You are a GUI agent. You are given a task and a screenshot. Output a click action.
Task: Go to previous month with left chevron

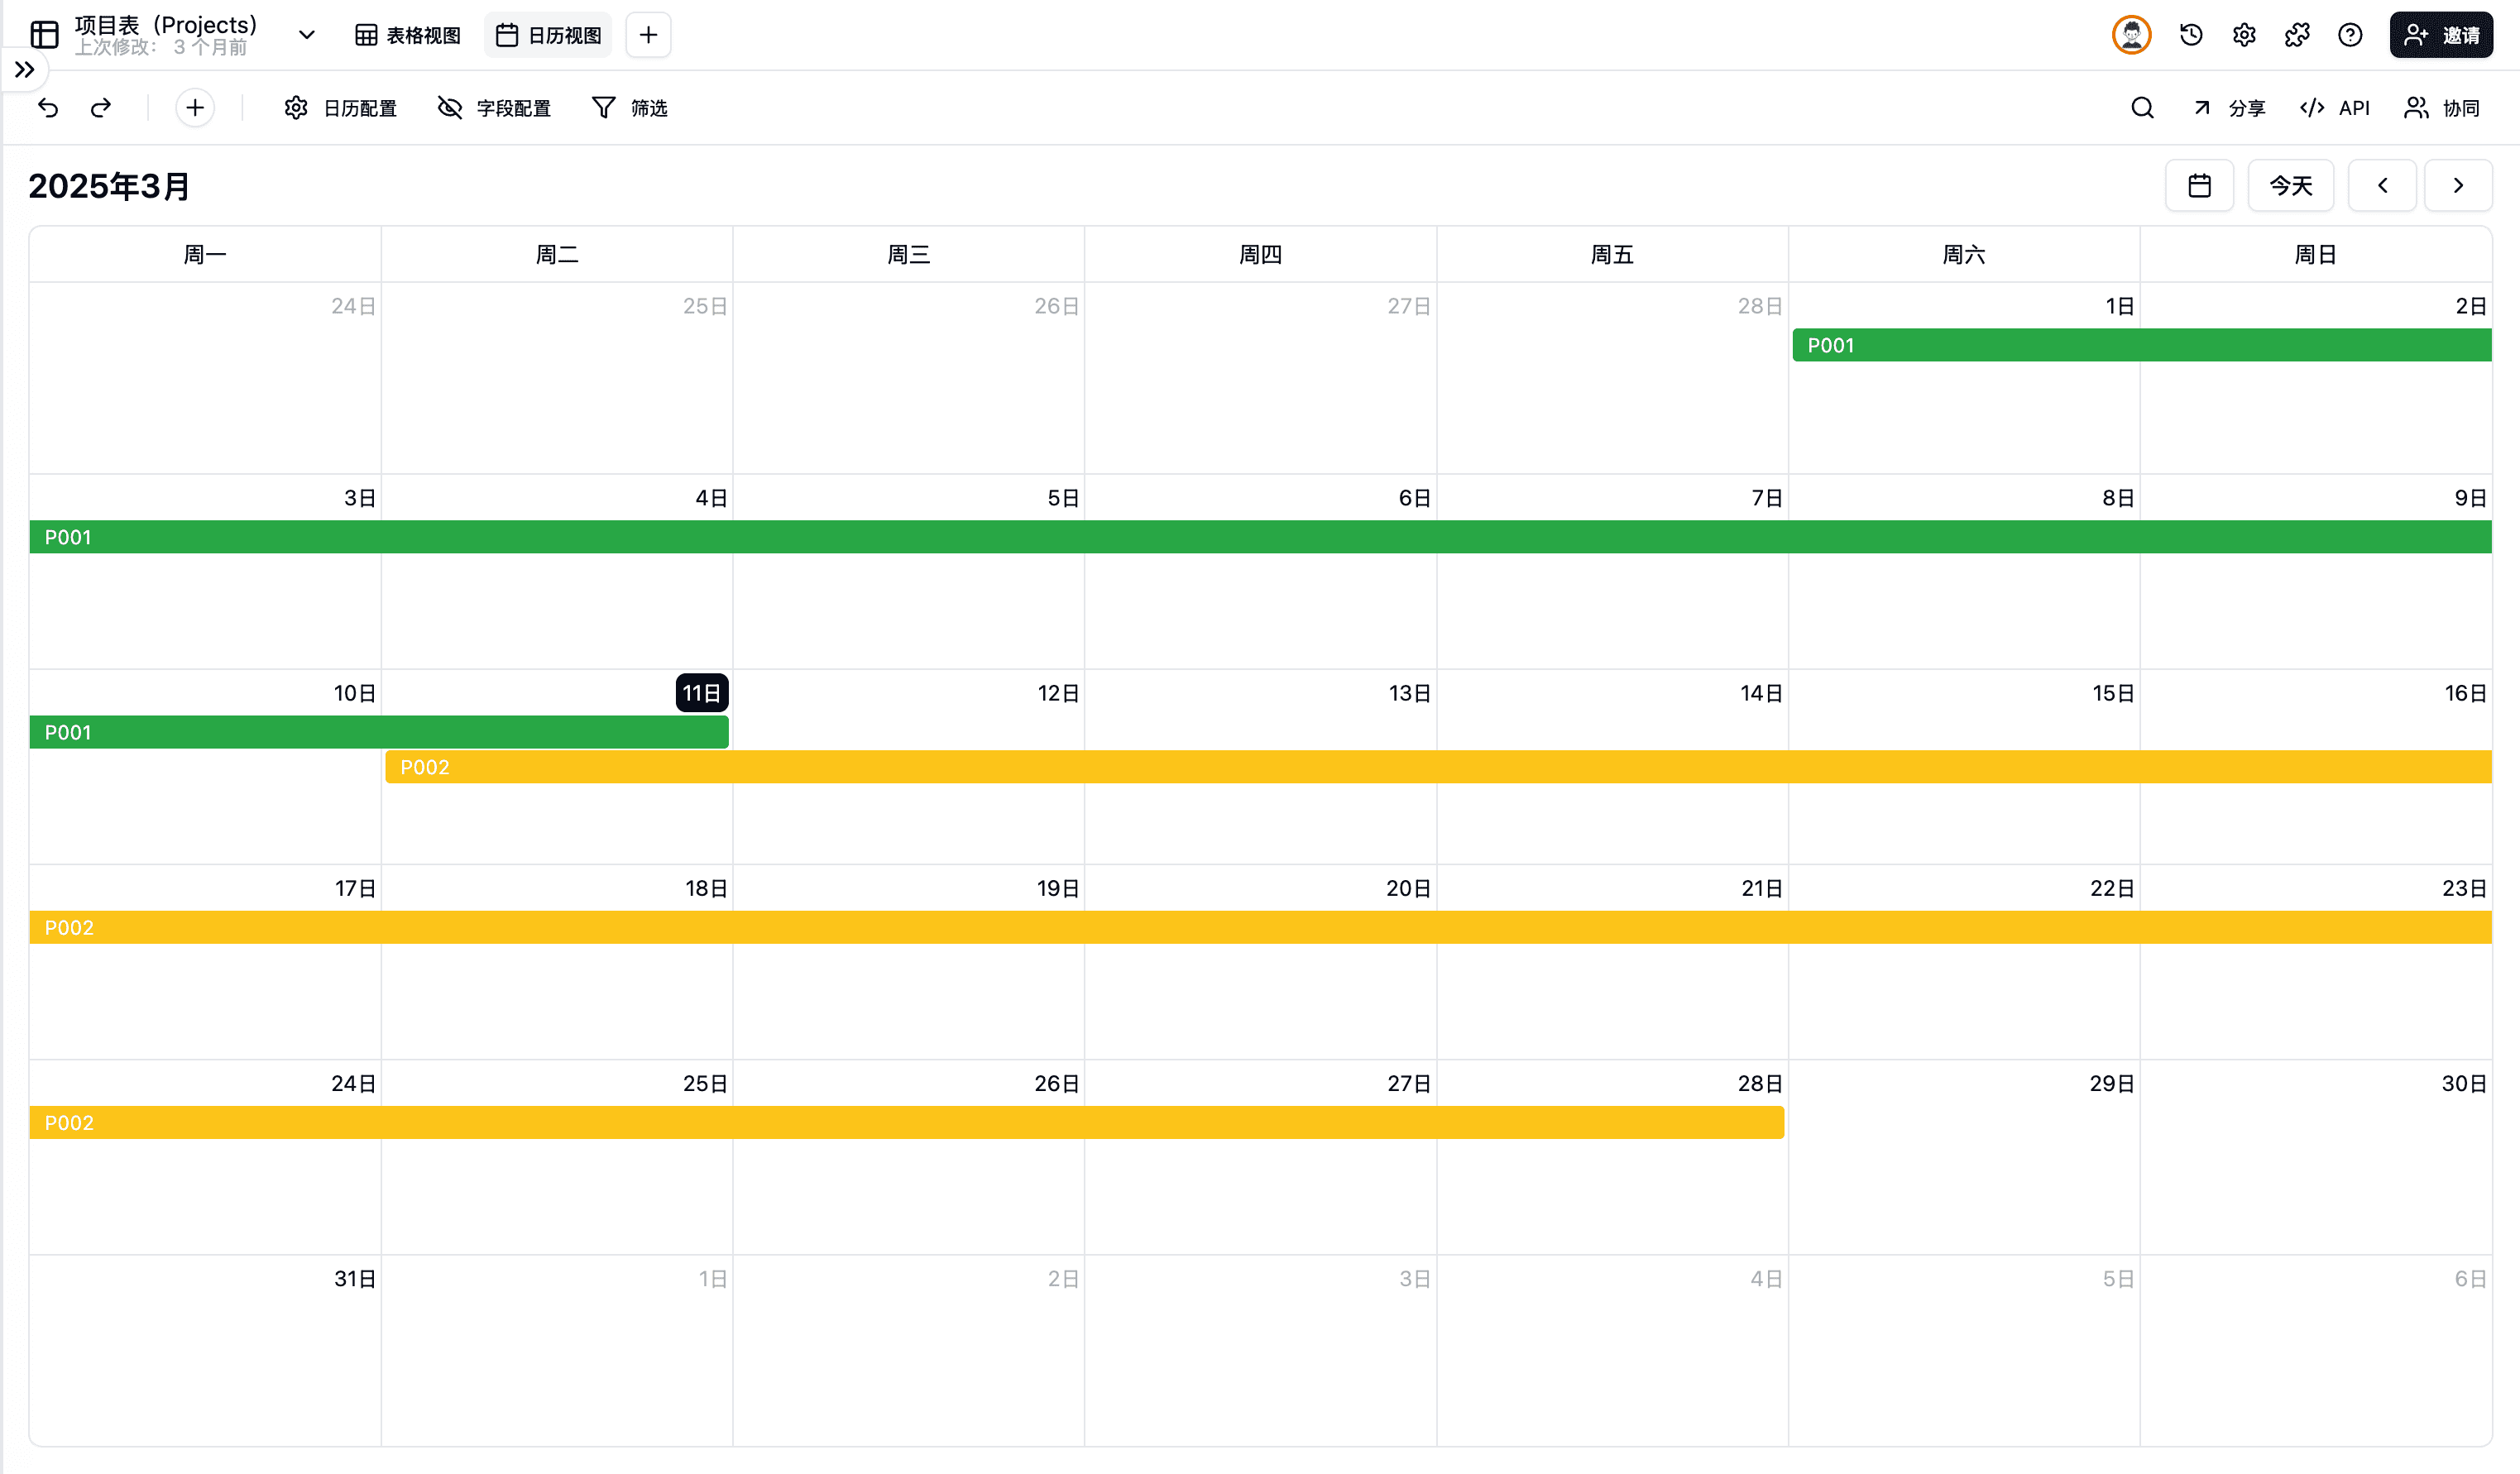click(x=2382, y=186)
